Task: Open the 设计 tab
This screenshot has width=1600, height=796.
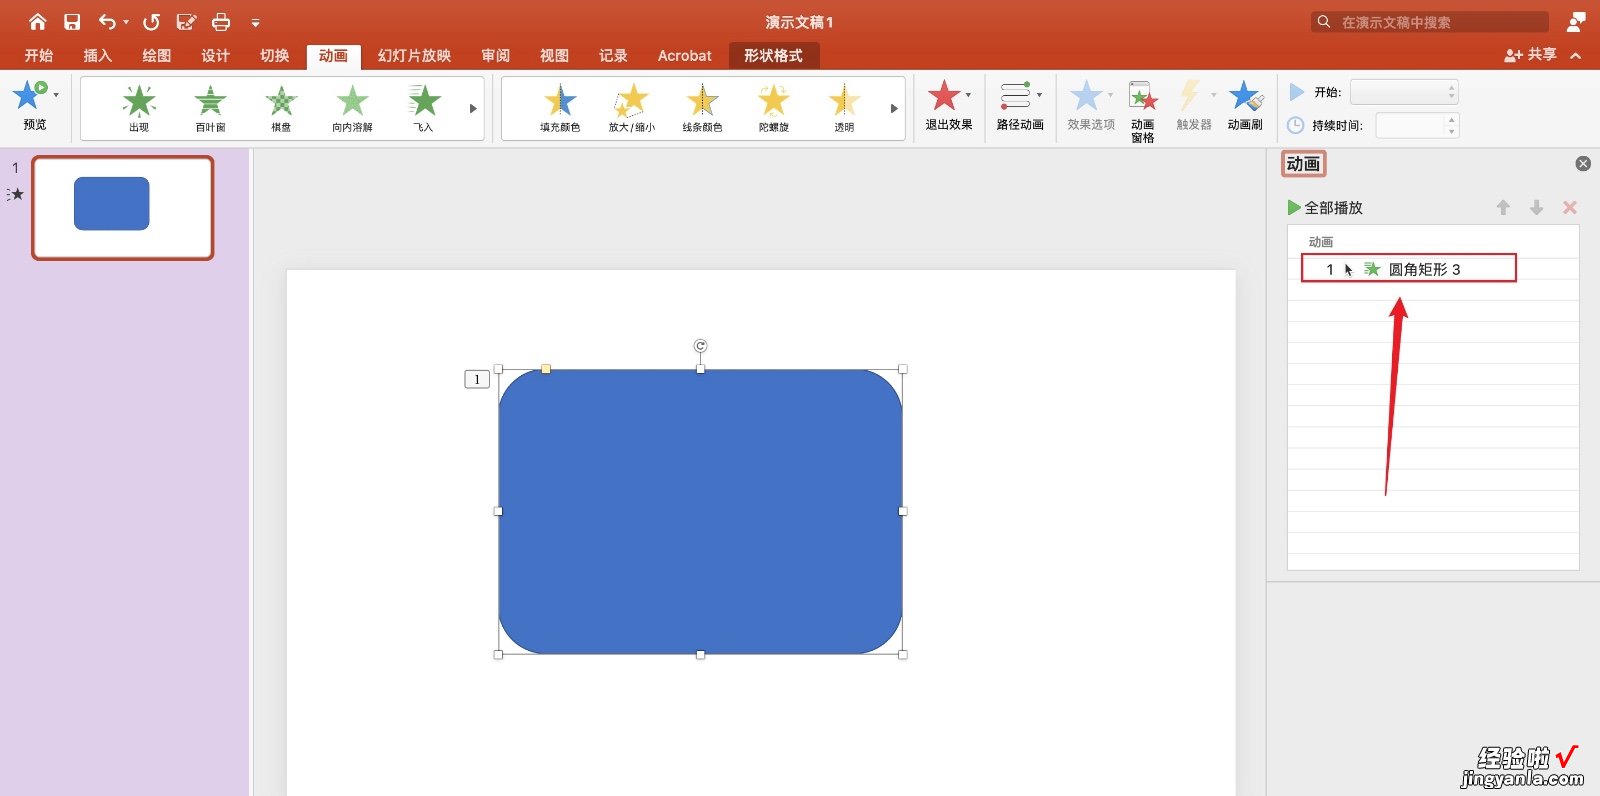Action: tap(216, 56)
